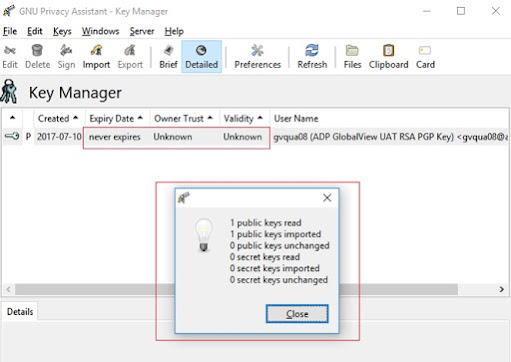Sort by the Created column
Screen dimensions: 511x362
point(59,118)
